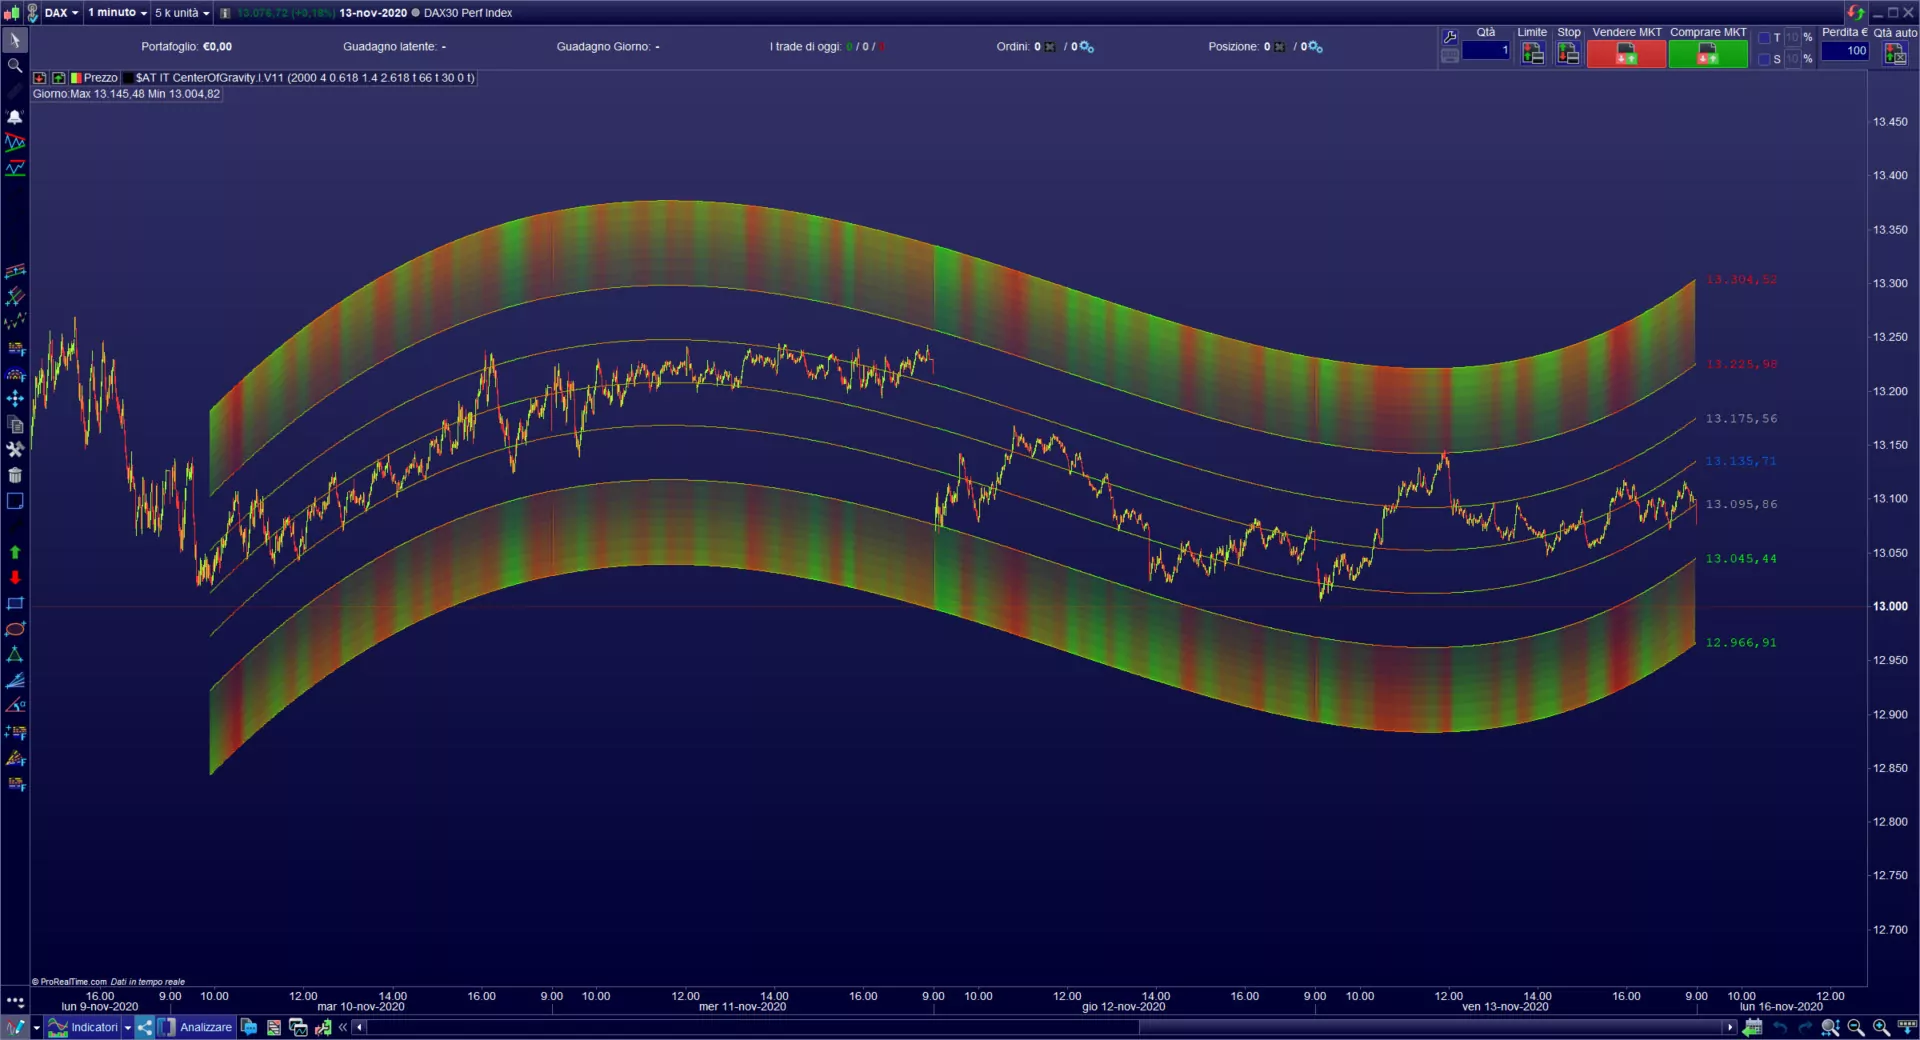Toggle the drawing pencil mode icon
The width and height of the screenshot is (1920, 1040).
coord(15,1027)
